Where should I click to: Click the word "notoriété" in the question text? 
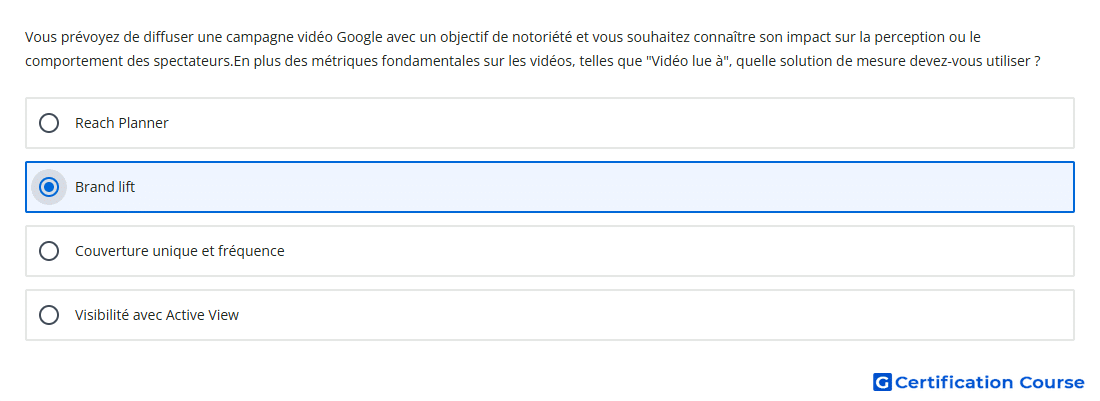tap(544, 36)
